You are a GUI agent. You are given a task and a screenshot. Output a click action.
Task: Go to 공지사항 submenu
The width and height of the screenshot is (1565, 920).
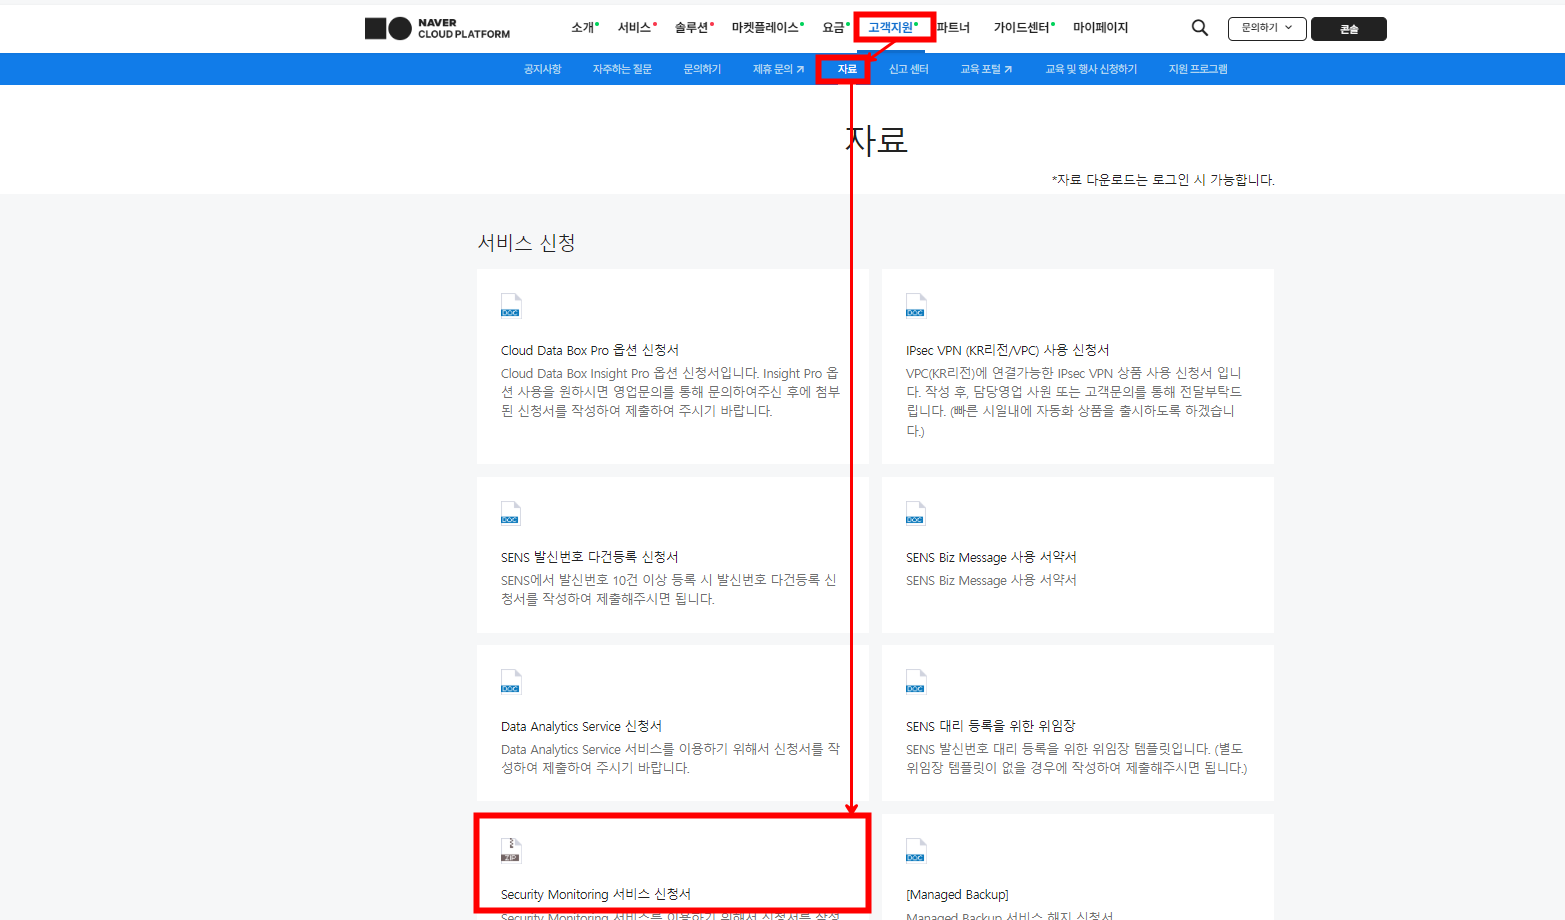(x=543, y=69)
